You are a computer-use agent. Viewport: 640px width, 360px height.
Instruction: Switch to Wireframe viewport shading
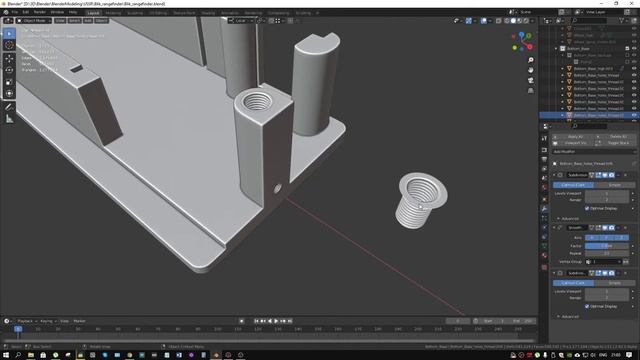(x=507, y=20)
